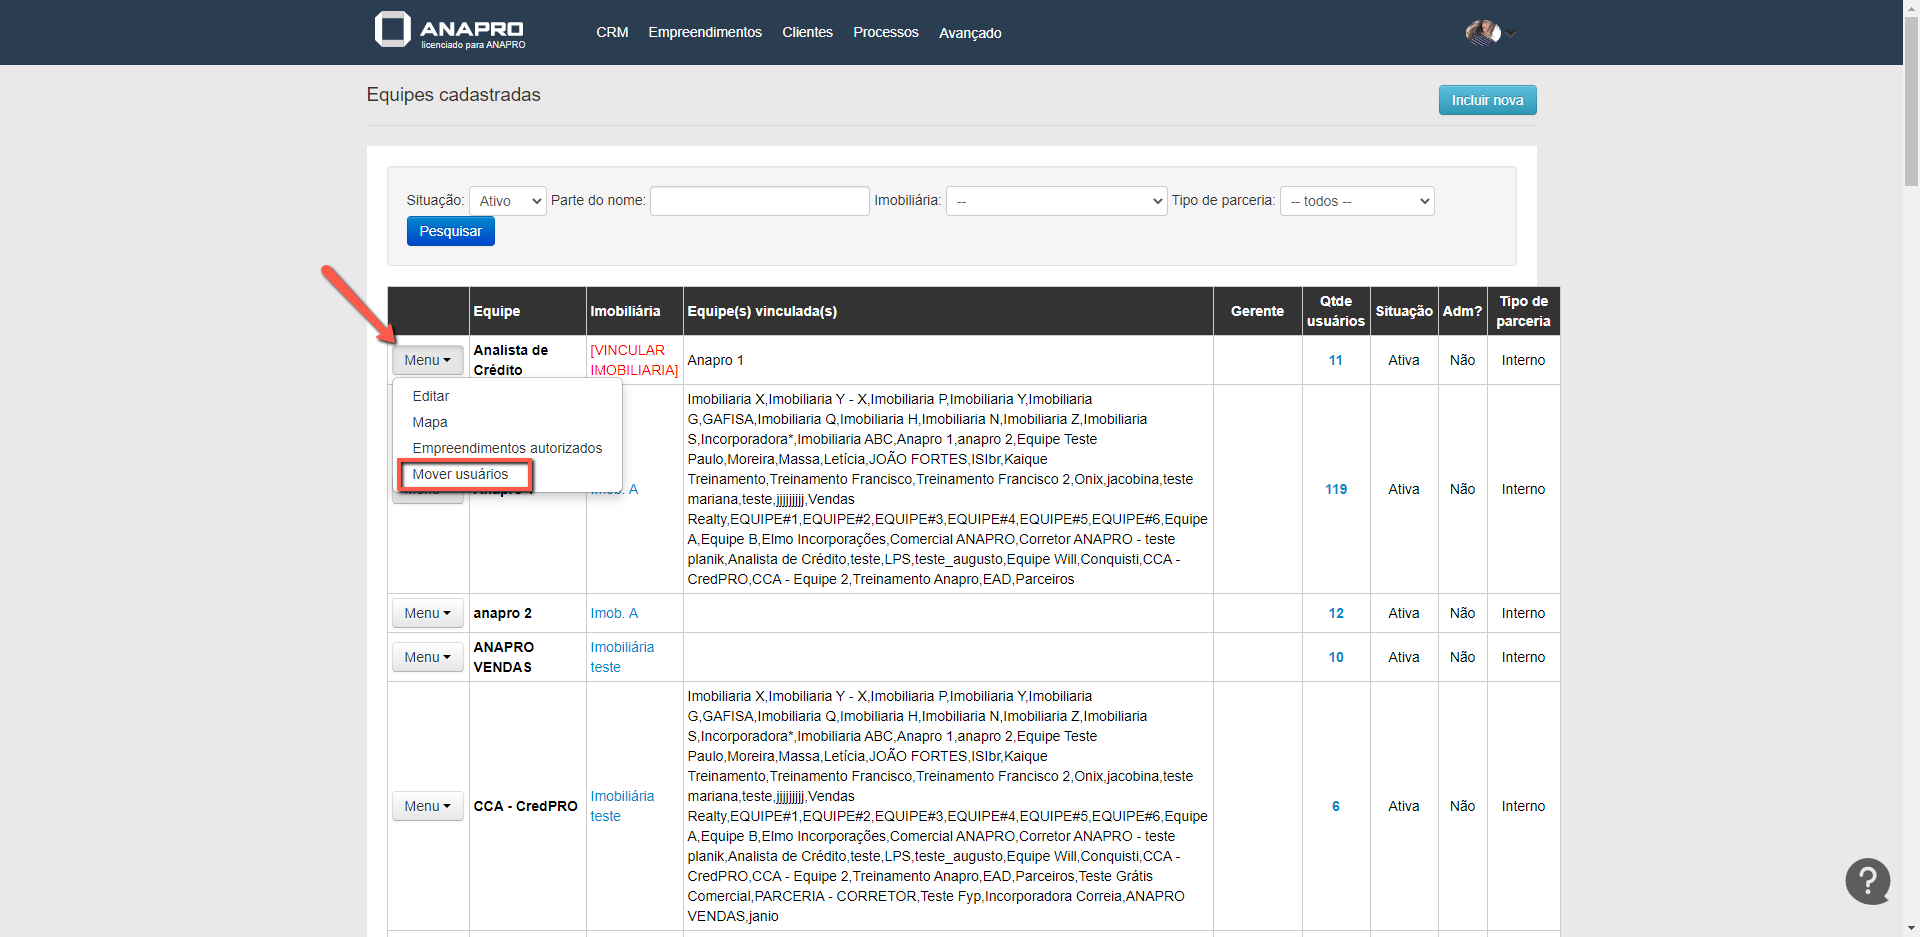Open the Empreendimentos navigation item
1920x937 pixels.
point(705,32)
